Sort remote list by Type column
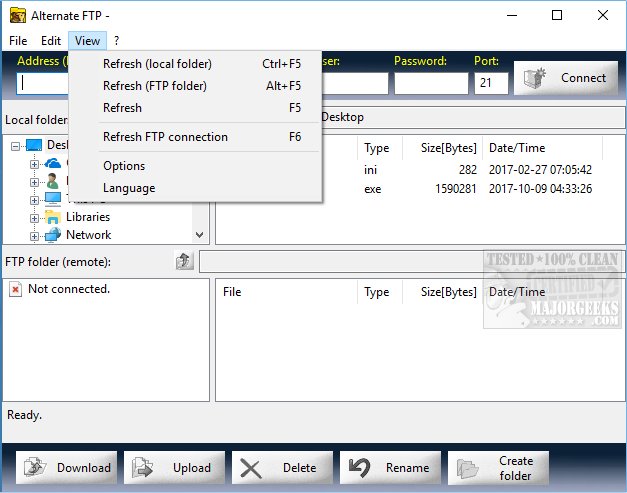The image size is (627, 493). (x=380, y=292)
